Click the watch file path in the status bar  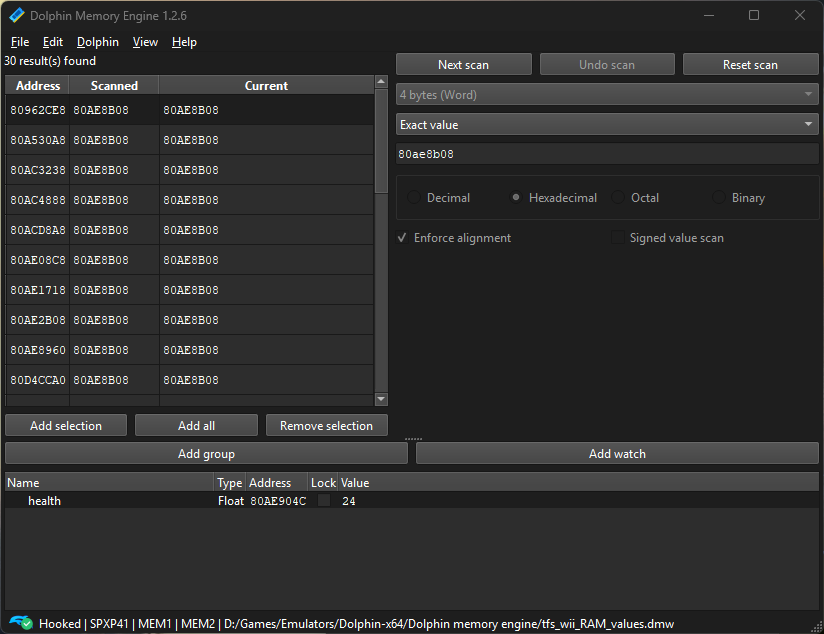[449, 623]
